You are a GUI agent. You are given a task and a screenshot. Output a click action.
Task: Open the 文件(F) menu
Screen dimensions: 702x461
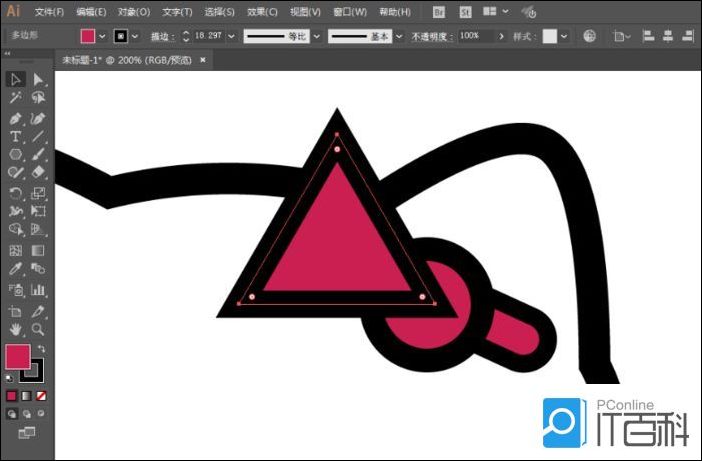tap(49, 12)
